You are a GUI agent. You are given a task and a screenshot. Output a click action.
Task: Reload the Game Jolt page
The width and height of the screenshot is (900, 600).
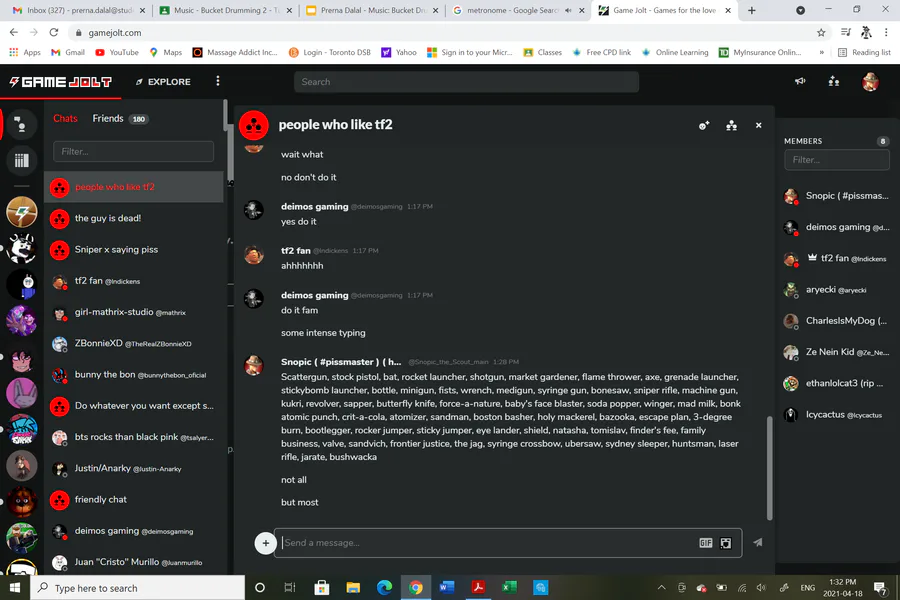pos(54,33)
